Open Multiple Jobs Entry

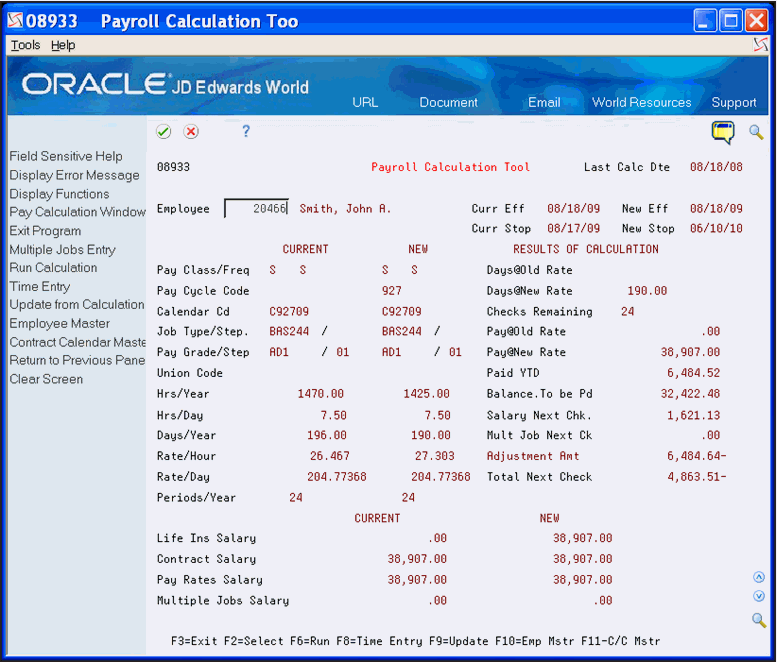62,250
